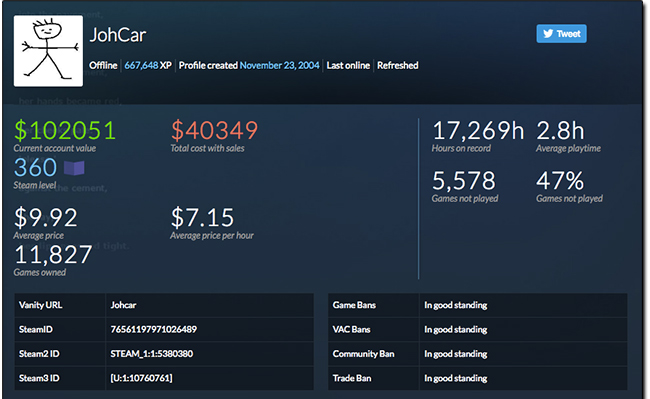Image resolution: width=650 pixels, height=399 pixels.
Task: Click the Game Bans row label
Action: (354, 305)
